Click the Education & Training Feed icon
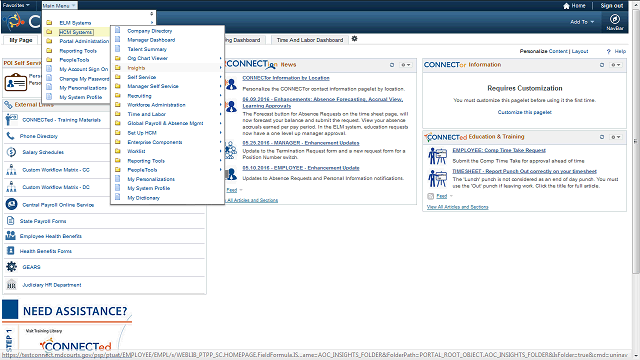640x360 pixels. [430, 196]
